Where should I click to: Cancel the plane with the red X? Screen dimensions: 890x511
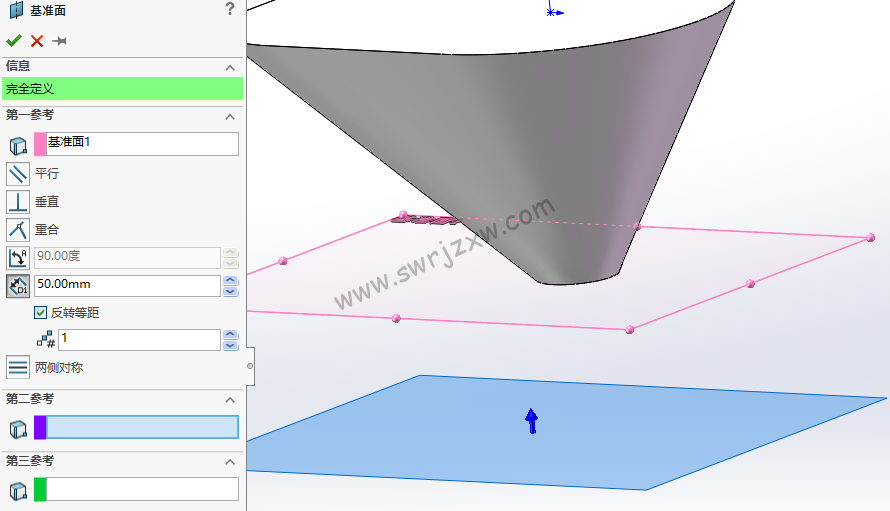[37, 41]
